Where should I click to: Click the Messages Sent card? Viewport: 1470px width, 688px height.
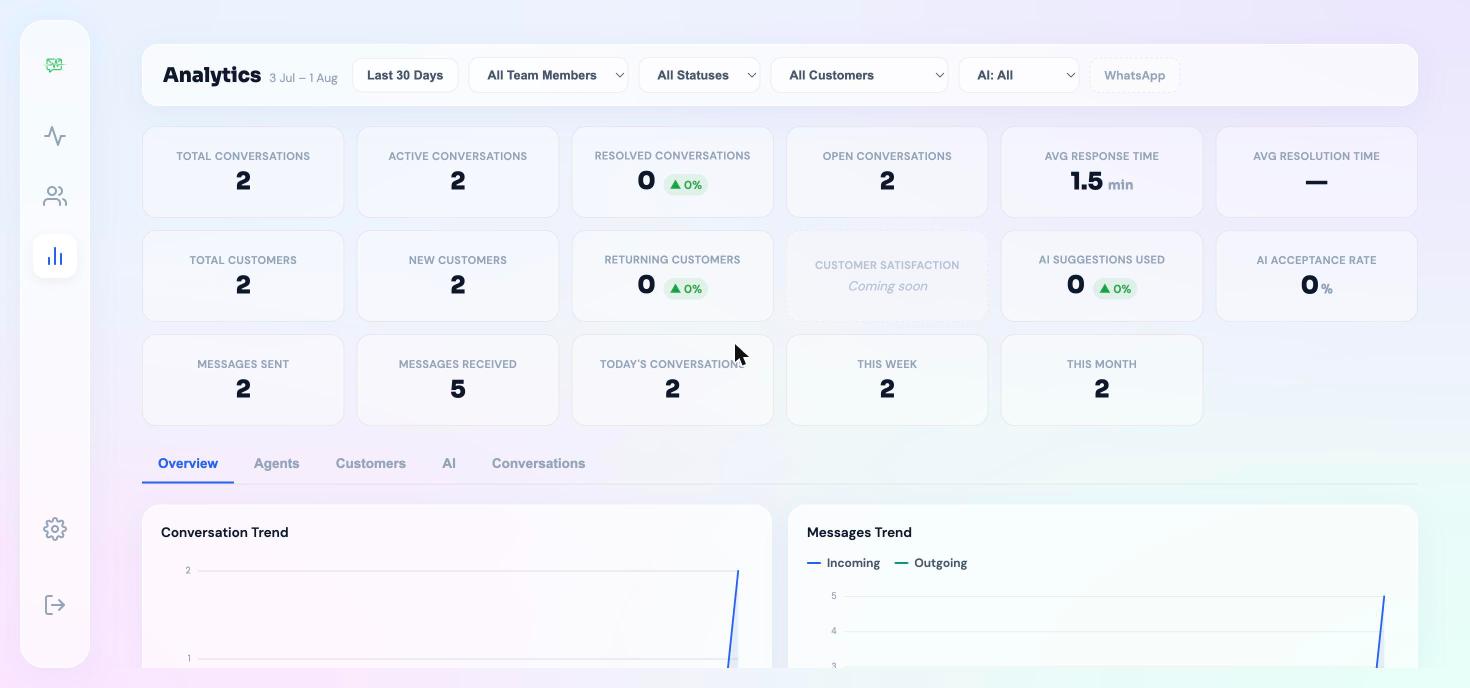[243, 380]
